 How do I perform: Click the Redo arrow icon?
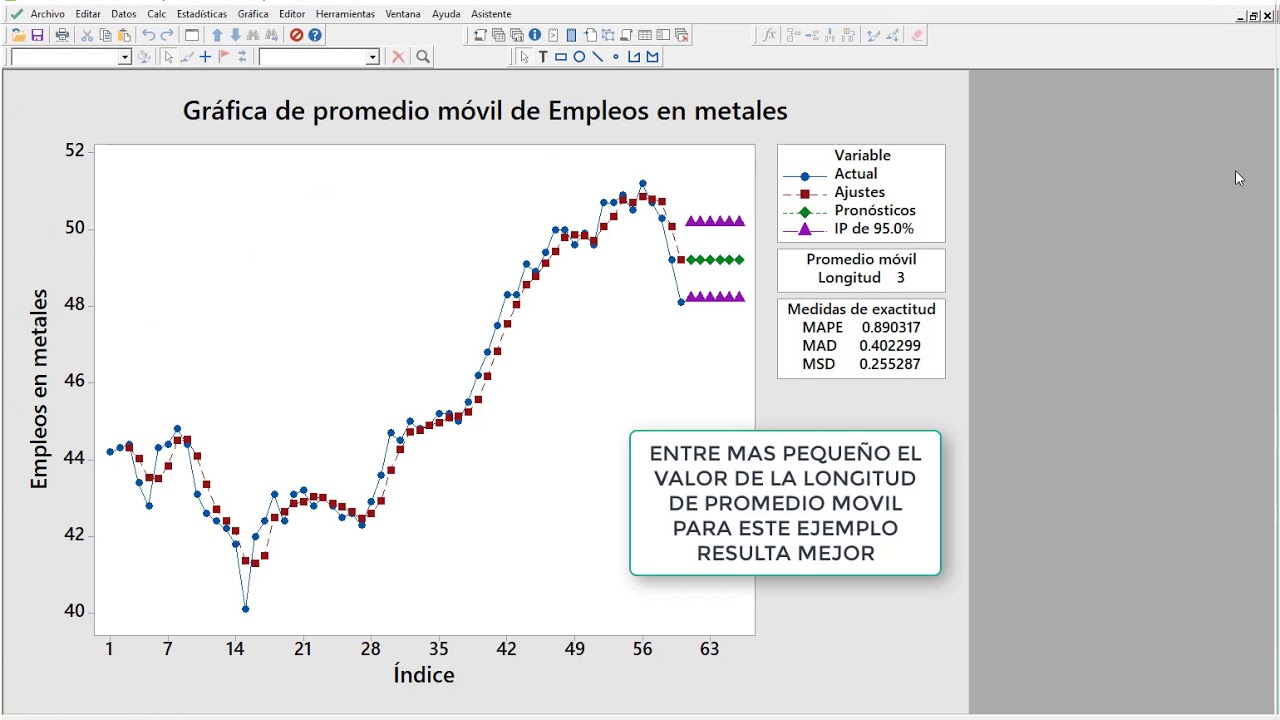tap(167, 35)
